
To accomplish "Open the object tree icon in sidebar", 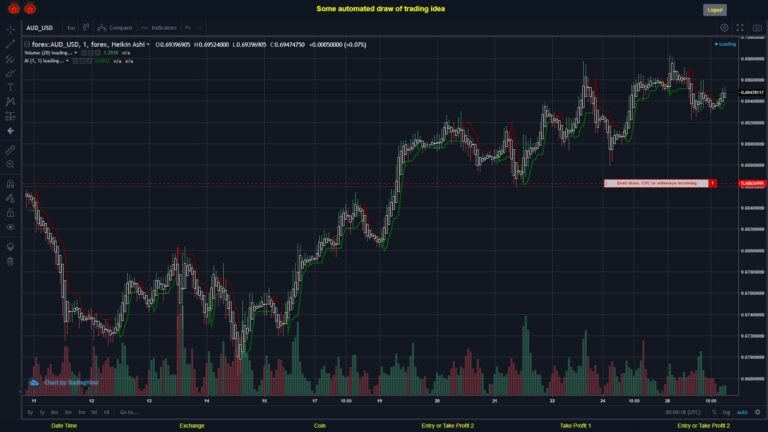I will click(x=10, y=246).
